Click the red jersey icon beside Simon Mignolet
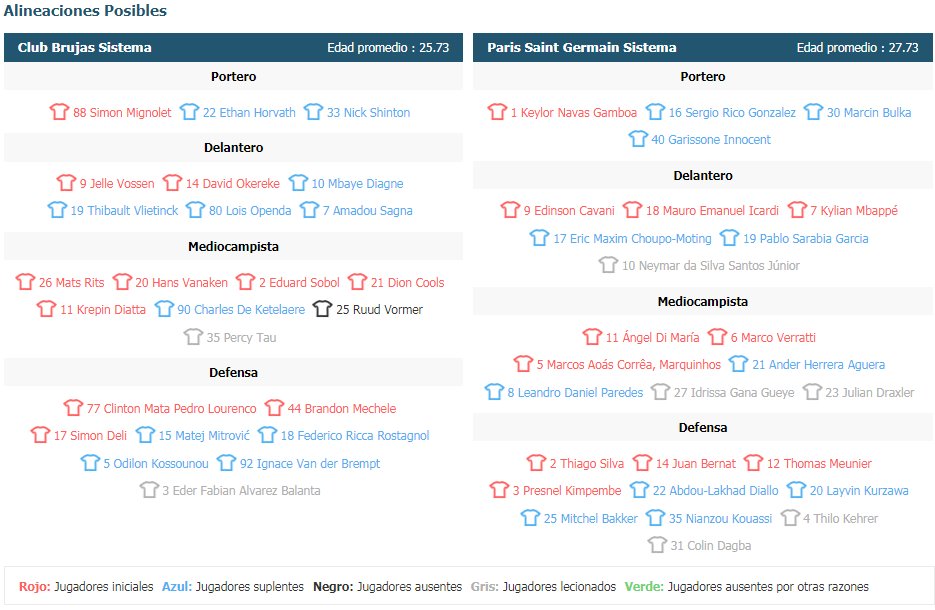This screenshot has width=935, height=610. [59, 112]
